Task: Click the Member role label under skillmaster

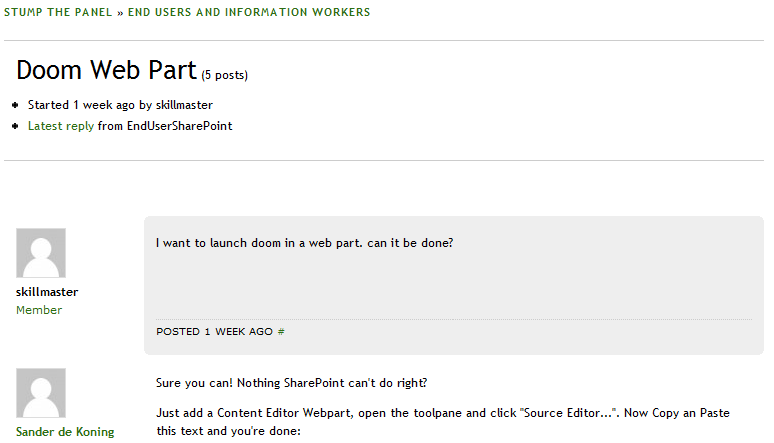Action: 39,310
